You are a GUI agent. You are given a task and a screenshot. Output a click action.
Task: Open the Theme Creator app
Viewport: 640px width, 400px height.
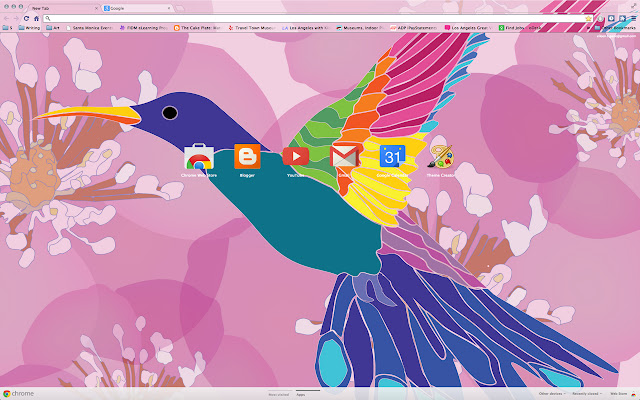(x=441, y=157)
